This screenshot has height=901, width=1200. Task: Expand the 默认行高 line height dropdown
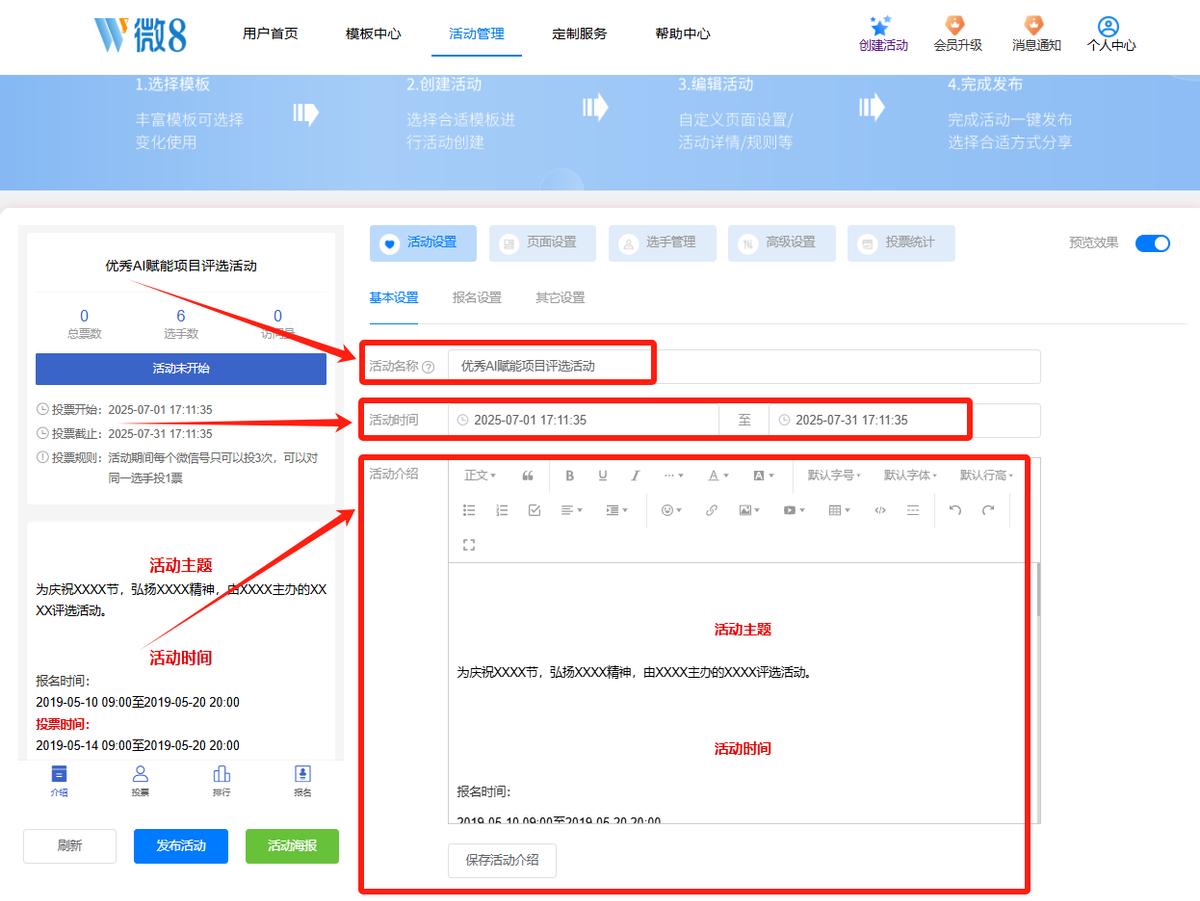pos(986,476)
